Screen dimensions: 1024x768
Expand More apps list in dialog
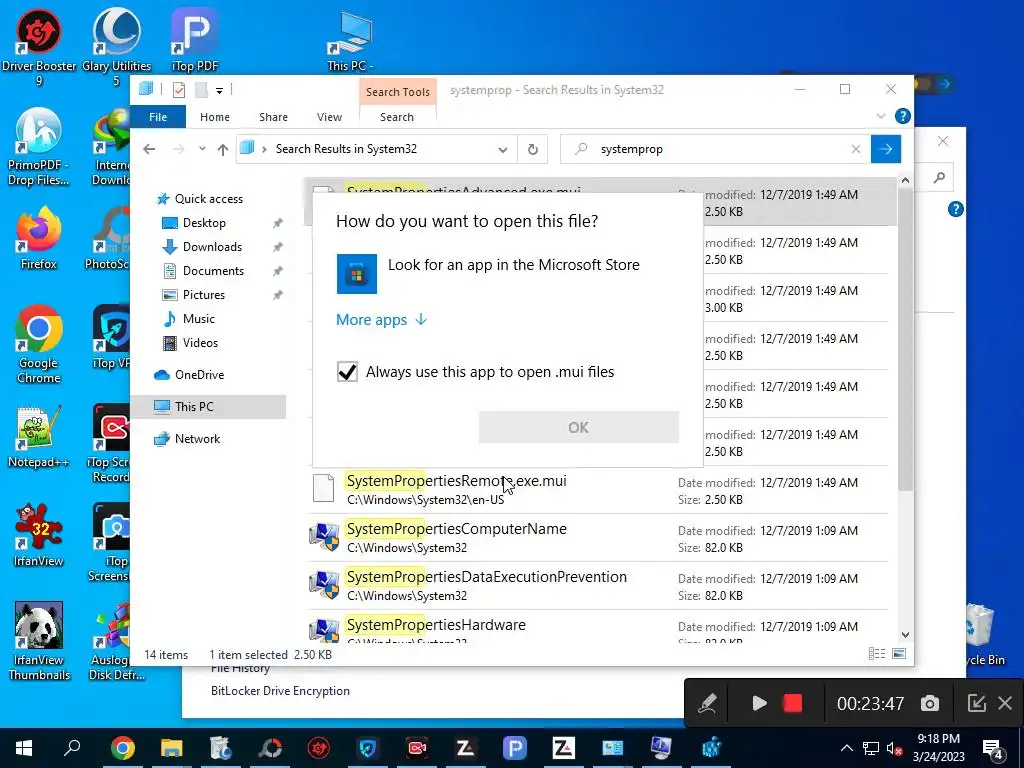point(381,319)
